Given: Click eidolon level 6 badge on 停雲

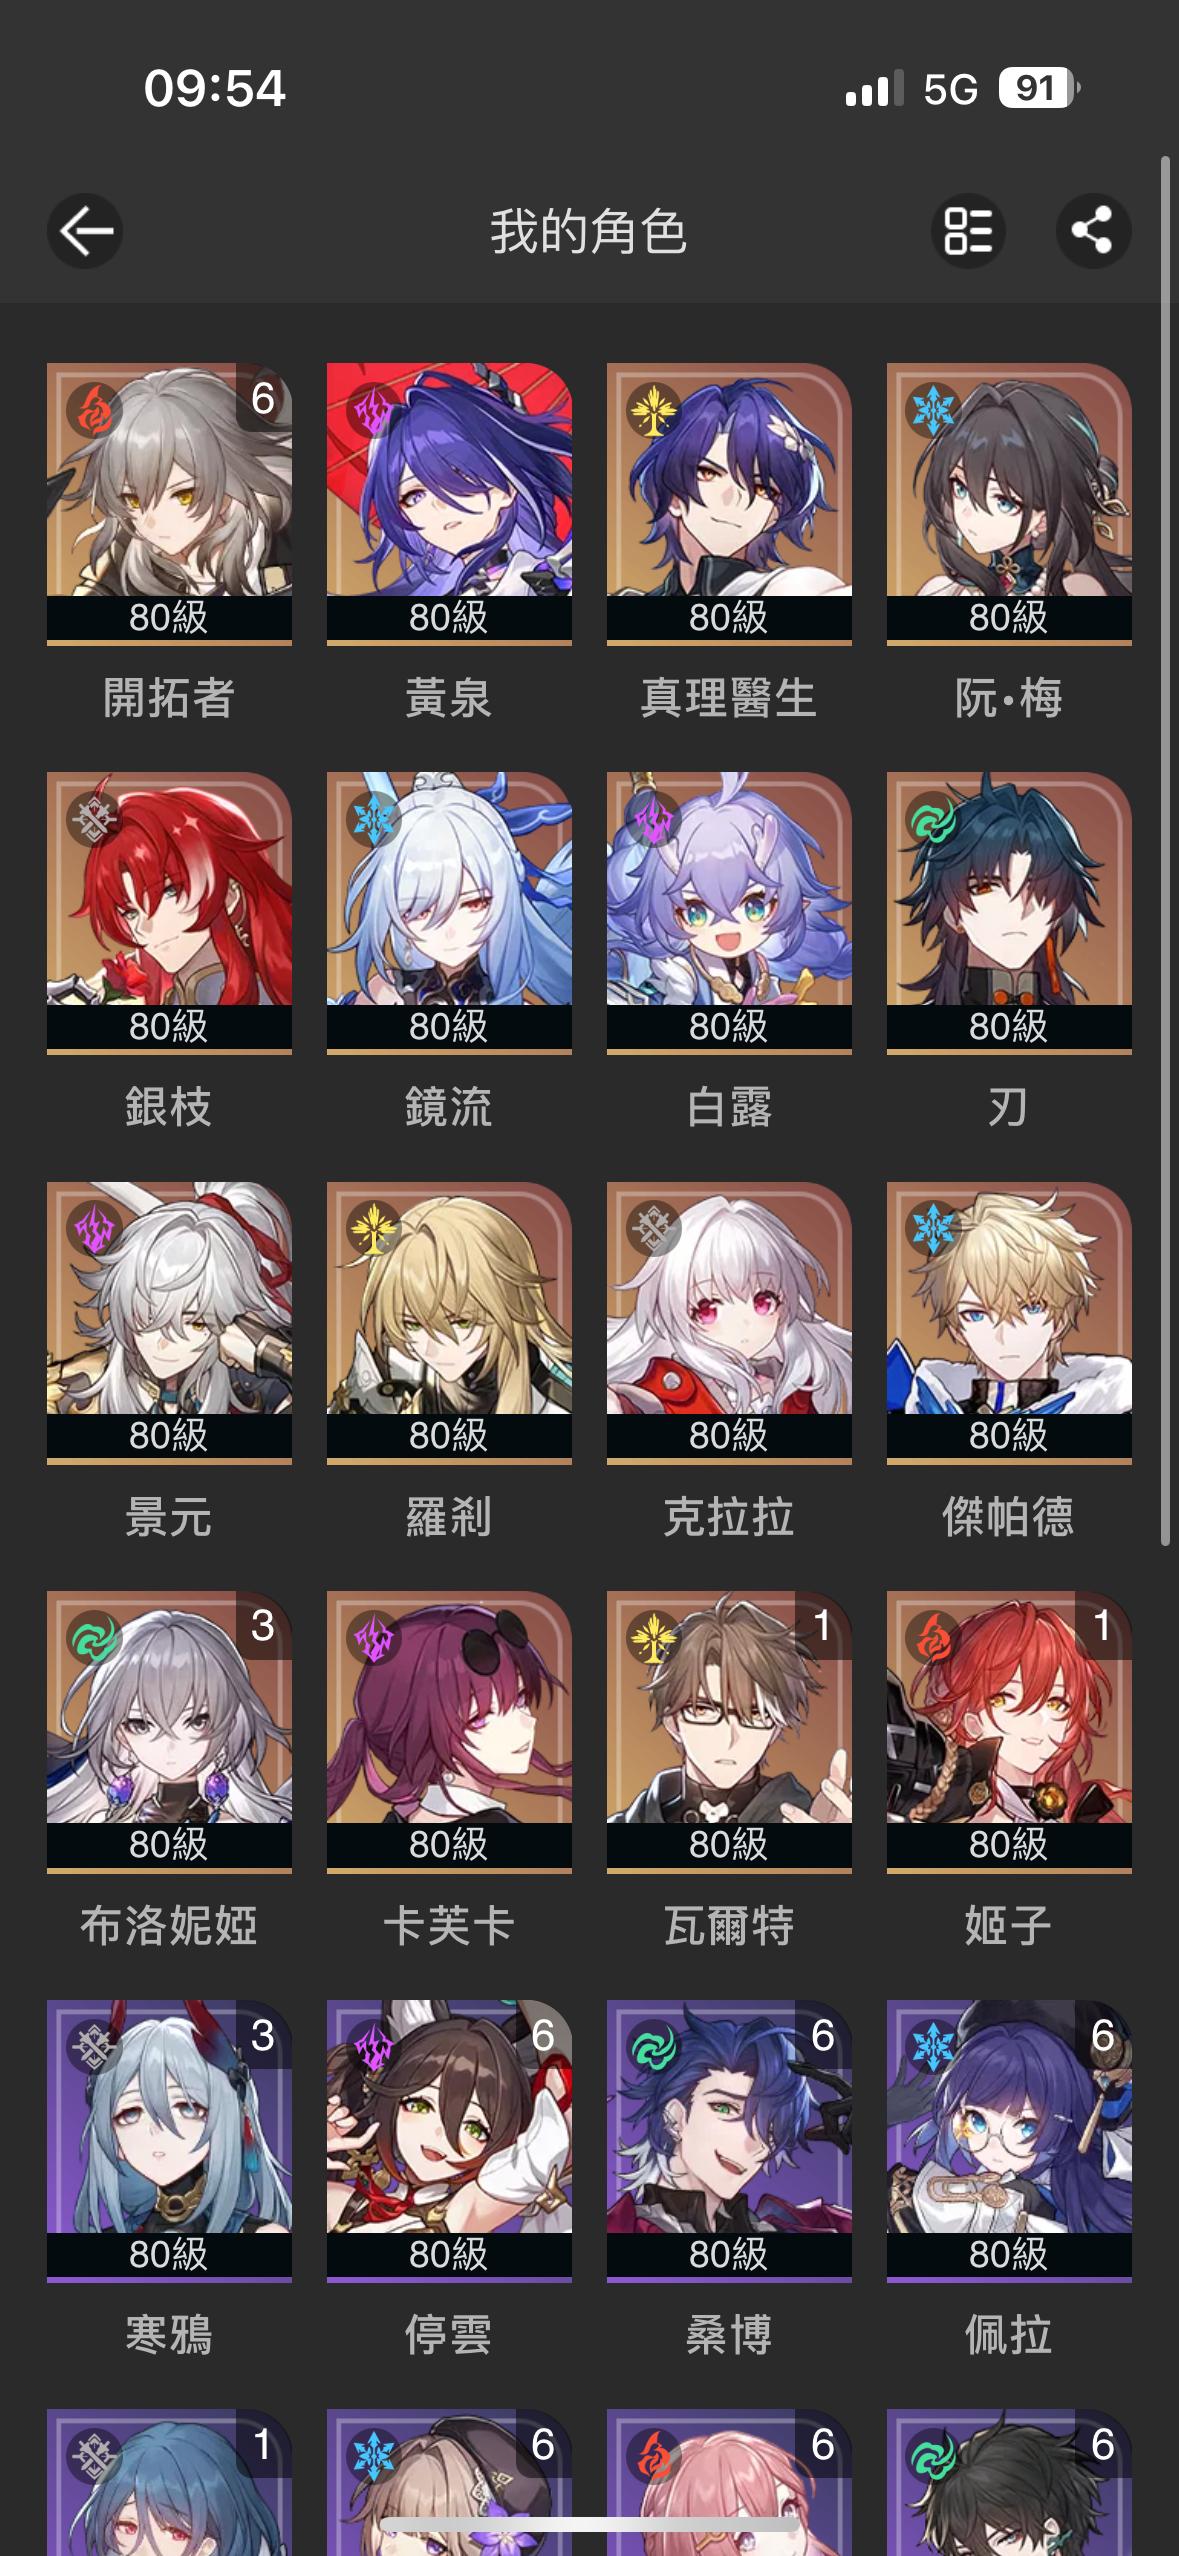Looking at the screenshot, I should 543,2036.
